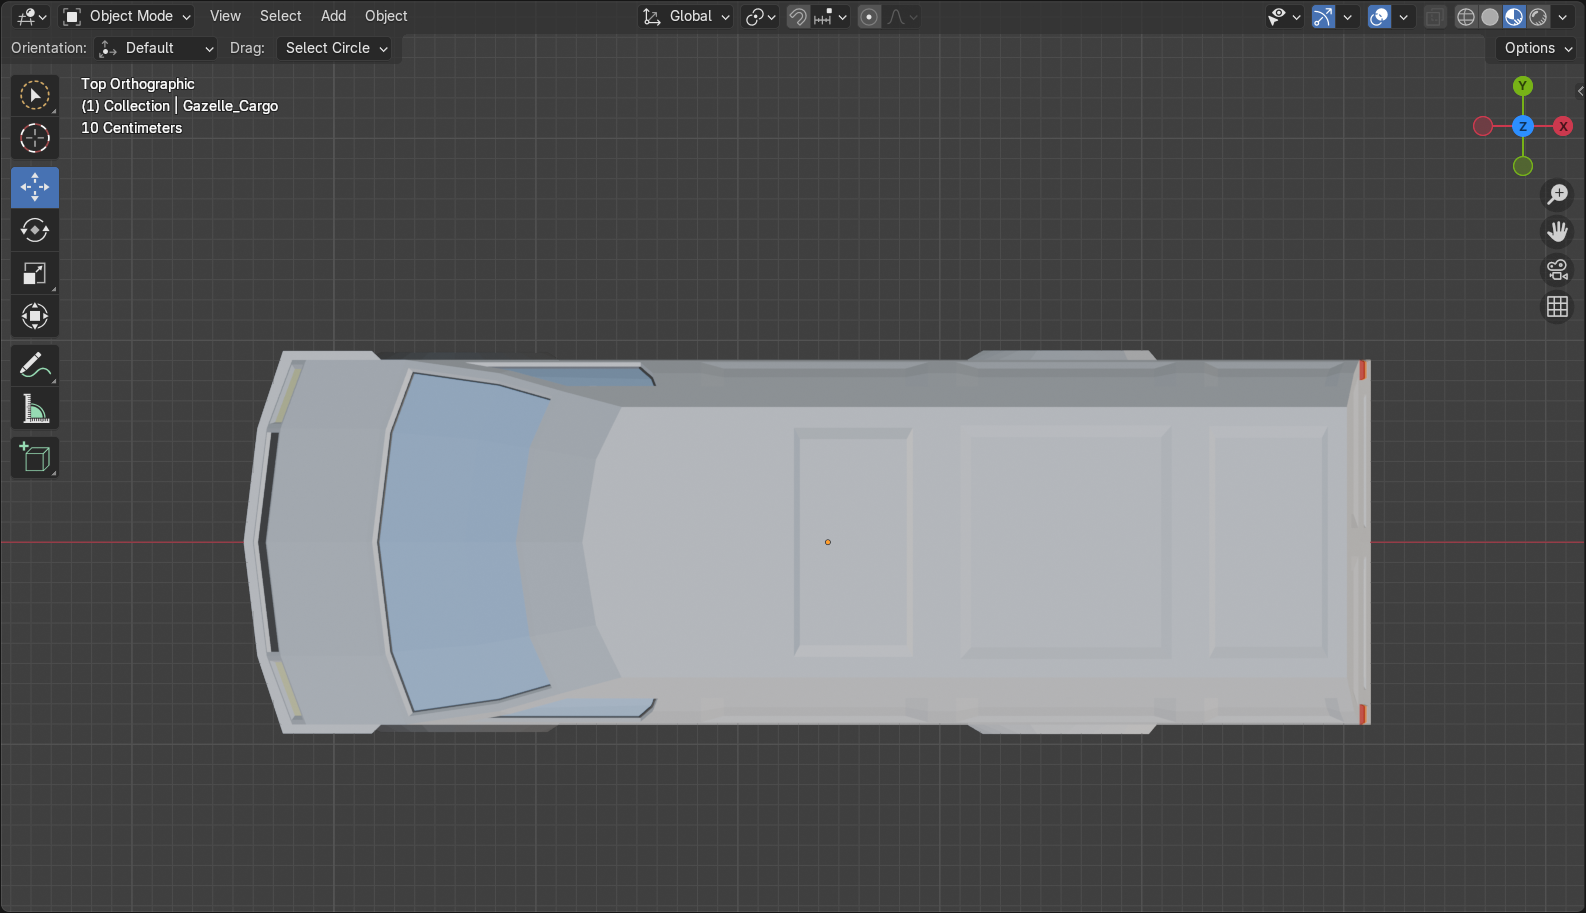Image resolution: width=1586 pixels, height=913 pixels.
Task: Open the transform pivot point dropdown
Action: click(x=761, y=16)
